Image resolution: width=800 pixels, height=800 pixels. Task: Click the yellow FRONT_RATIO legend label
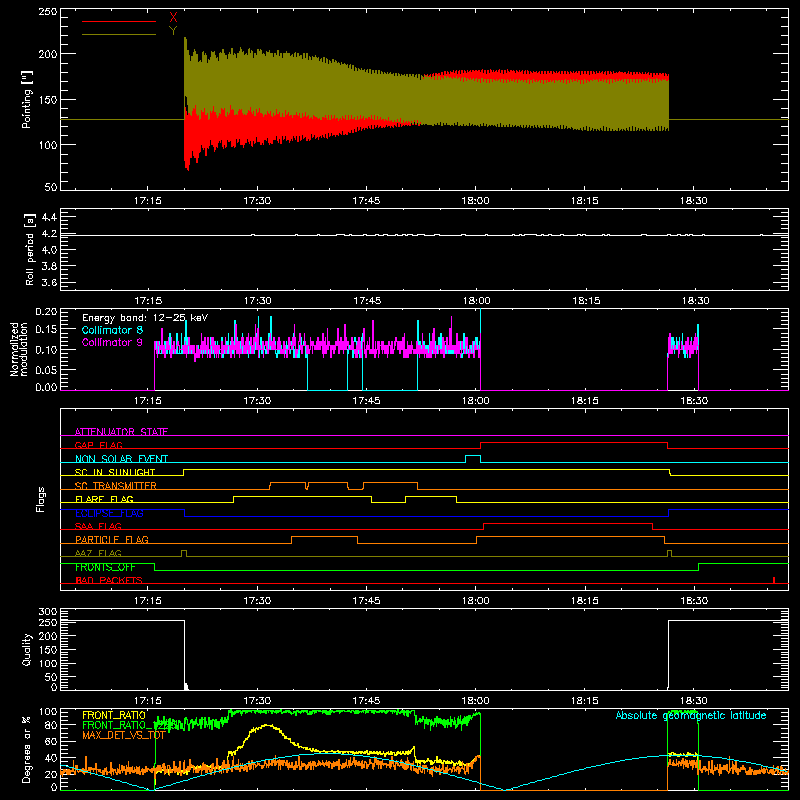pyautogui.click(x=114, y=715)
